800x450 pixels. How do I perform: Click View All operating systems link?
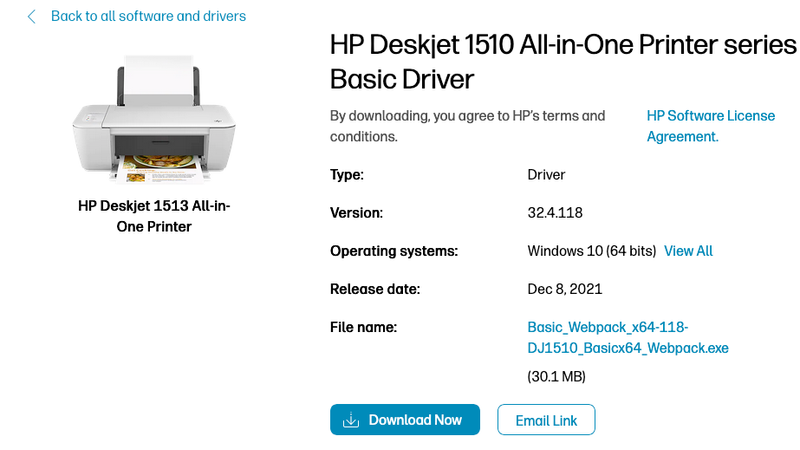click(688, 251)
